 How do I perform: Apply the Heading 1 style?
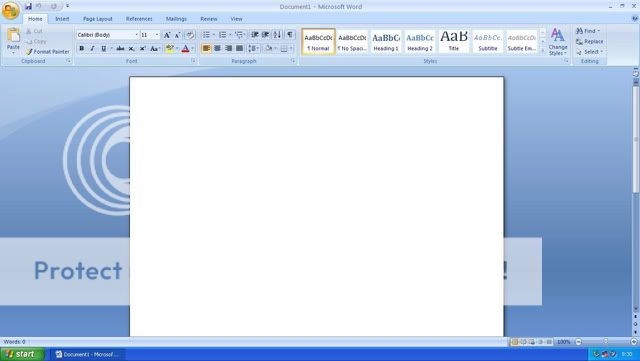pyautogui.click(x=386, y=41)
